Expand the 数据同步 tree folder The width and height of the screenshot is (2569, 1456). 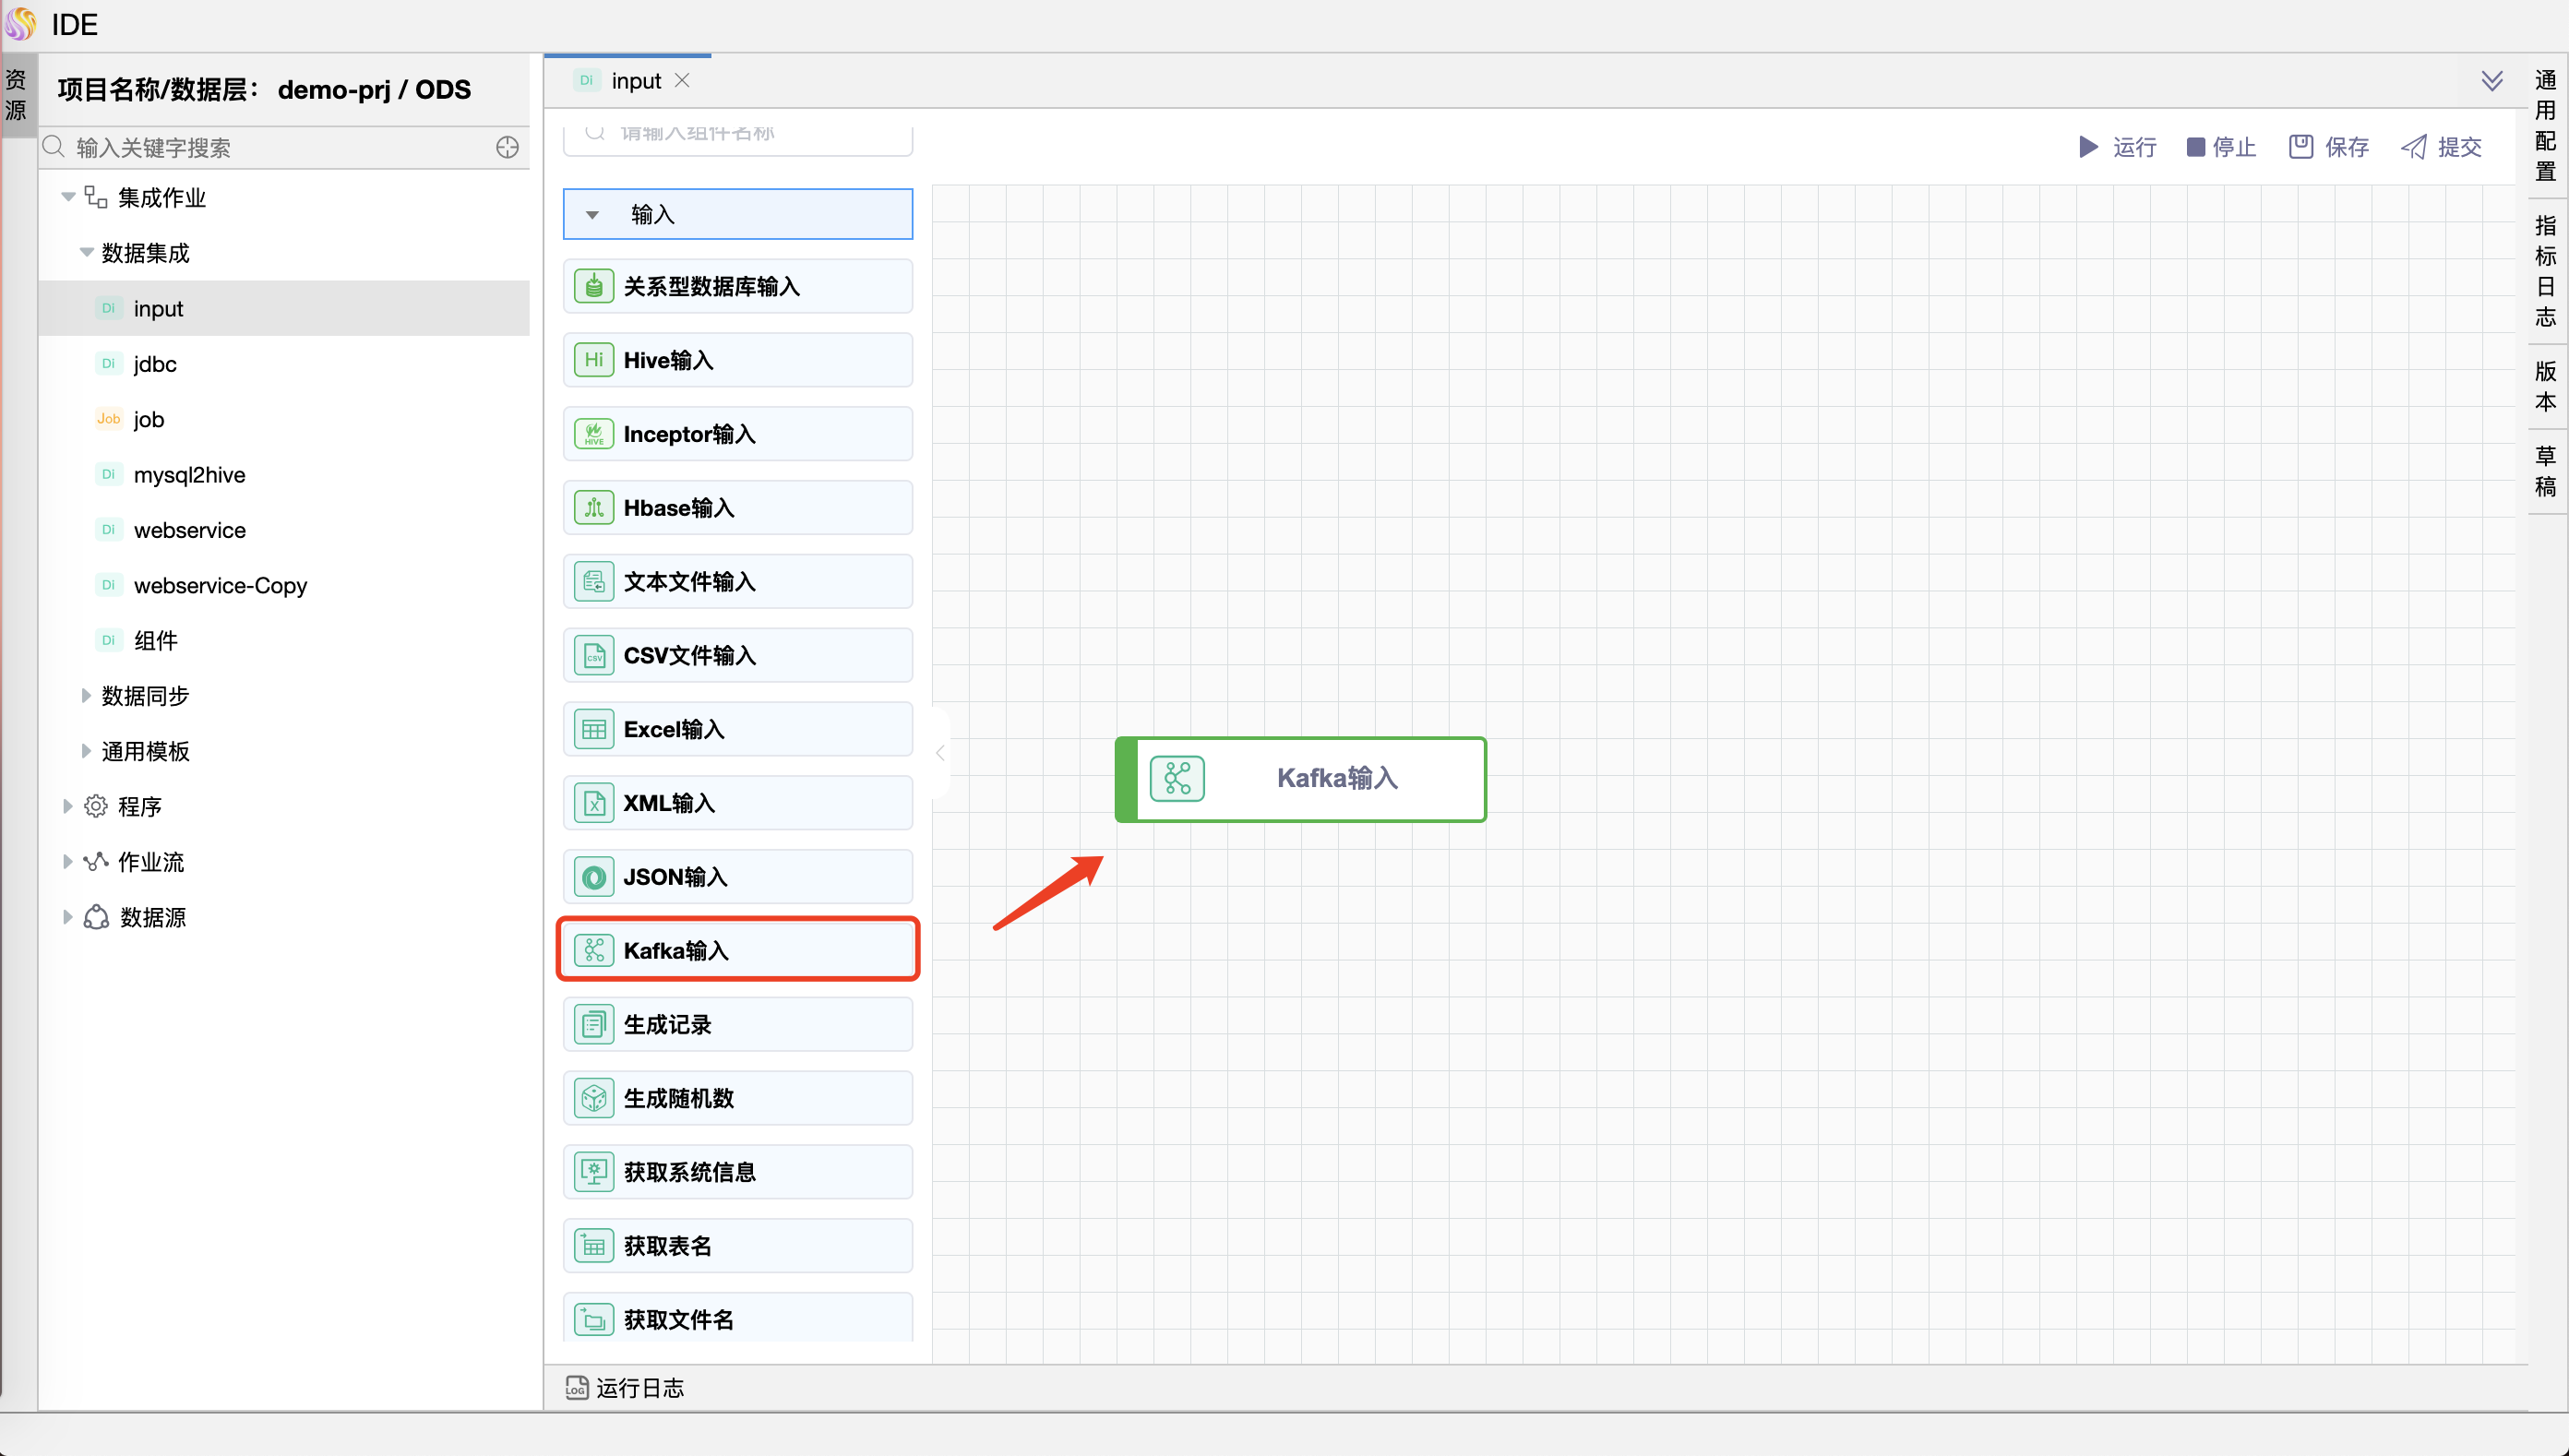[86, 696]
